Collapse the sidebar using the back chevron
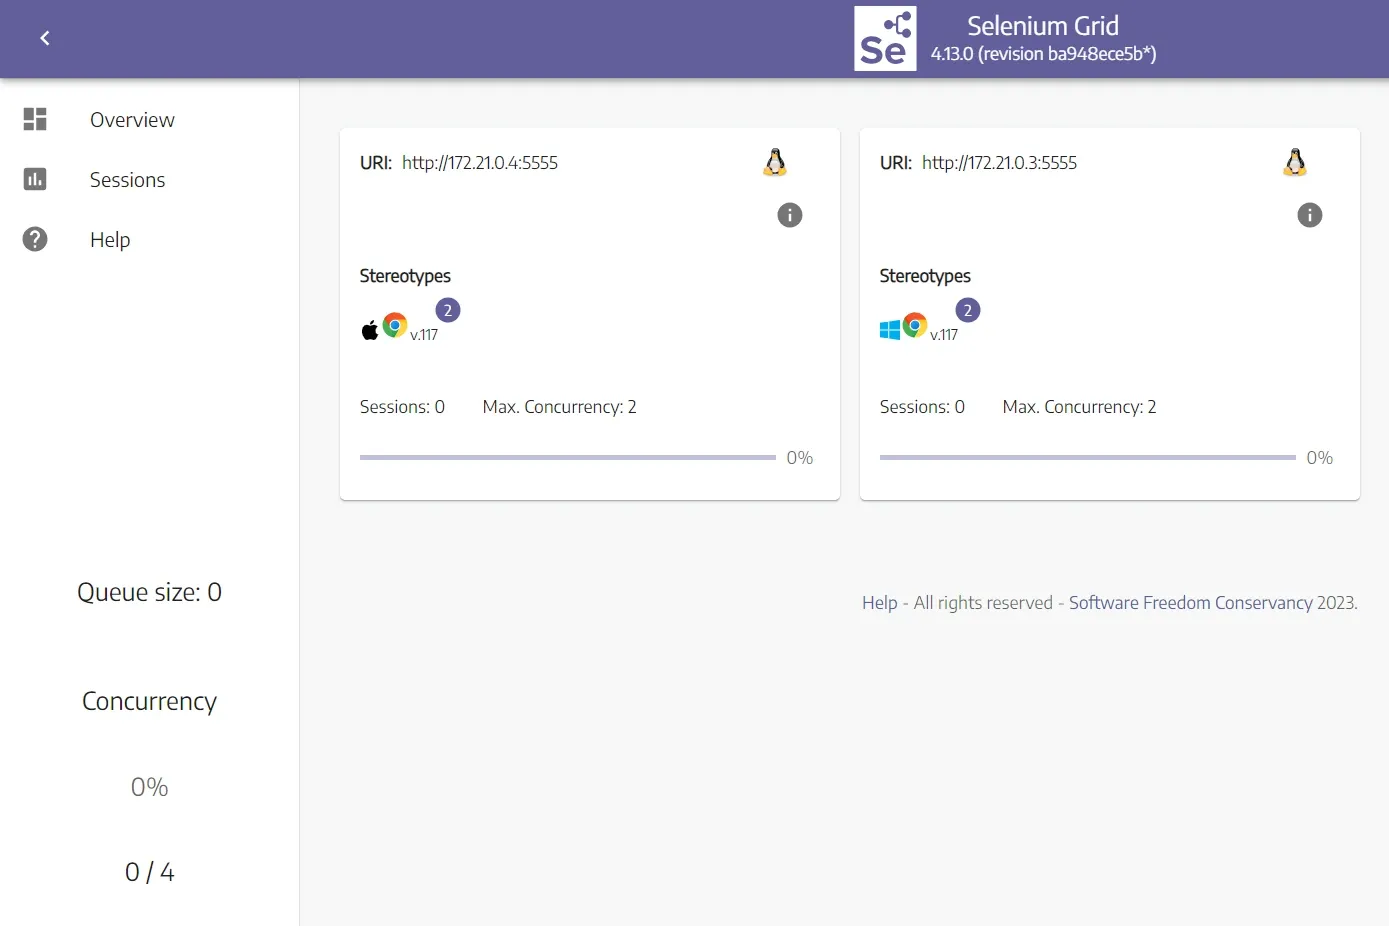 coord(44,37)
